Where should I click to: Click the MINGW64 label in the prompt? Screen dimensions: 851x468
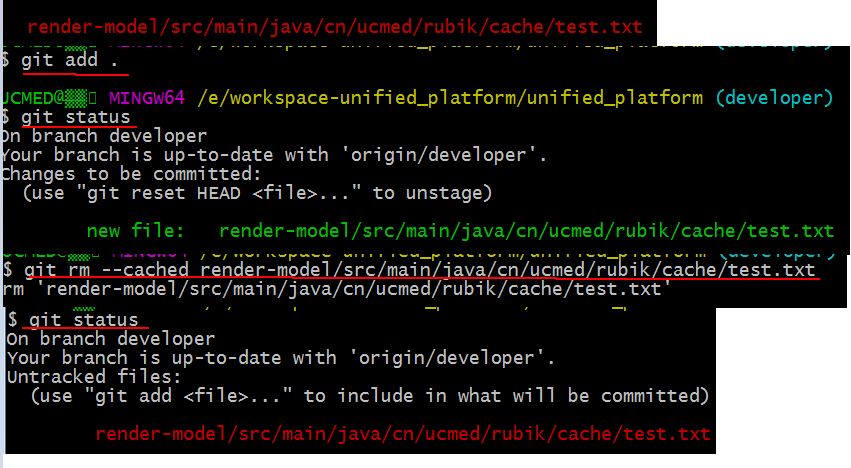point(147,98)
